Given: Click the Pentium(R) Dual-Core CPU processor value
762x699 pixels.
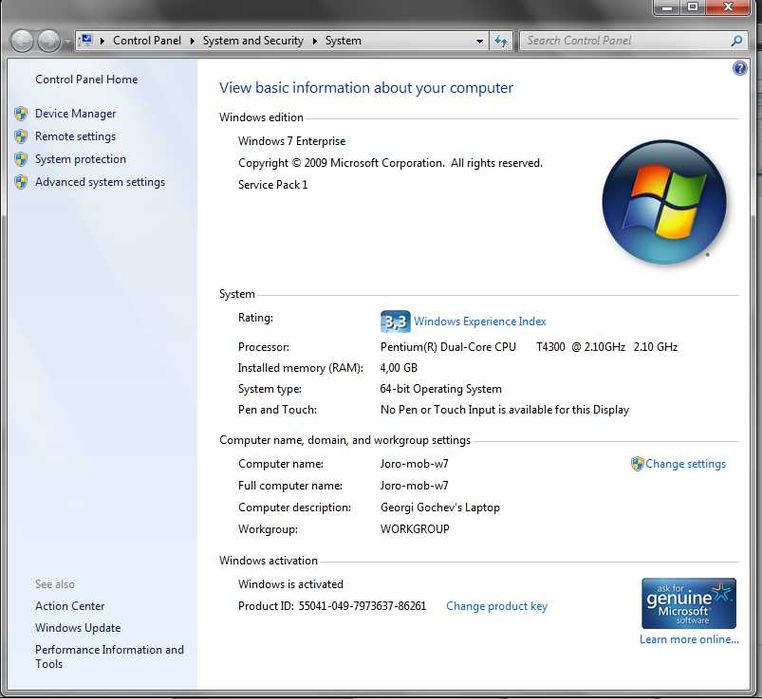Looking at the screenshot, I should pos(529,347).
